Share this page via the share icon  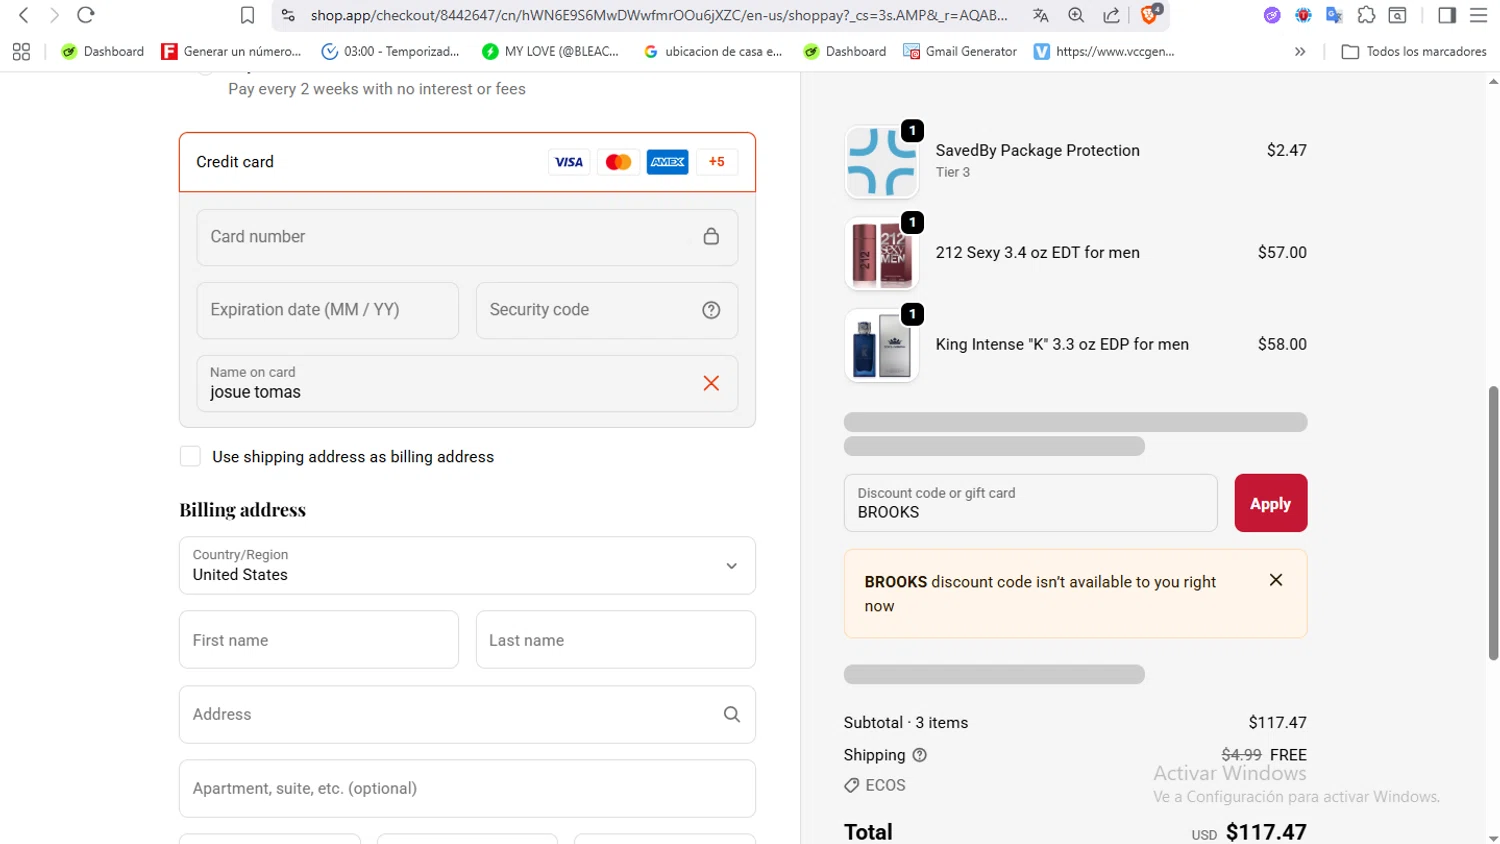coord(1111,15)
